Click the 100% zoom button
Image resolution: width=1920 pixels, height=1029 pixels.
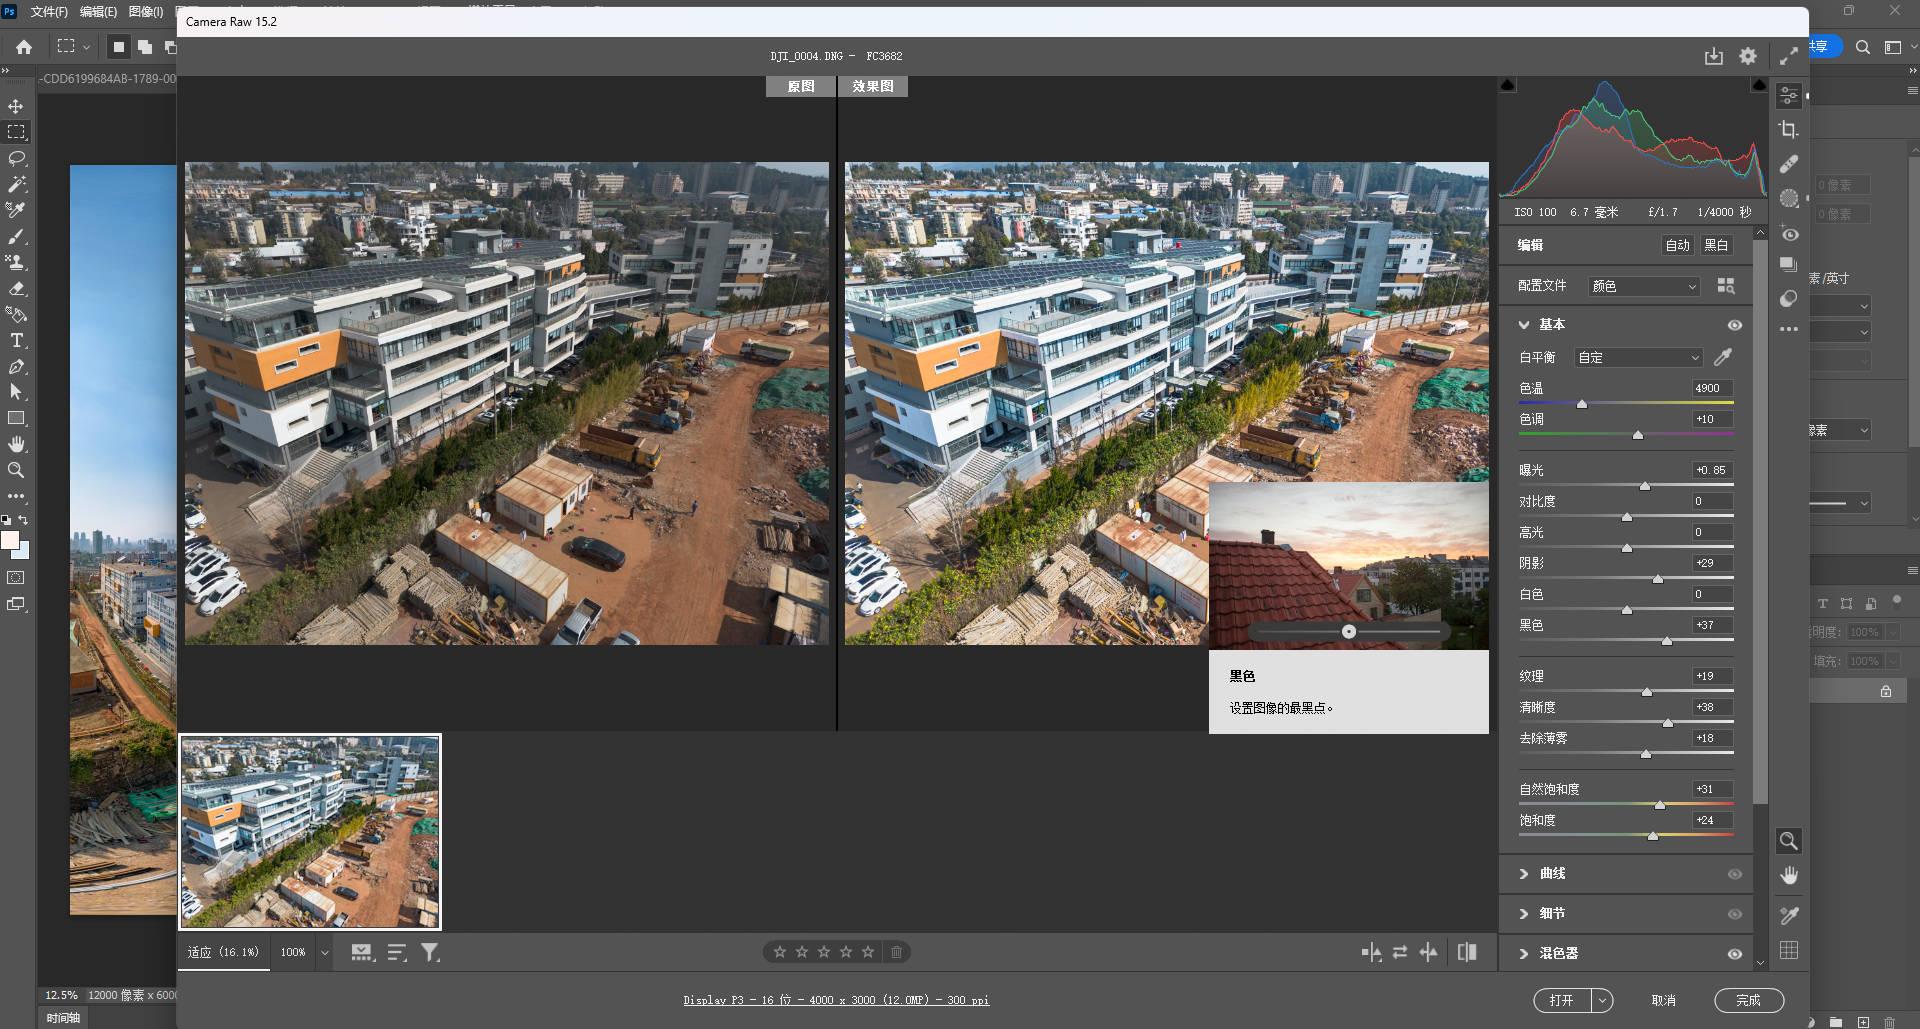[293, 952]
